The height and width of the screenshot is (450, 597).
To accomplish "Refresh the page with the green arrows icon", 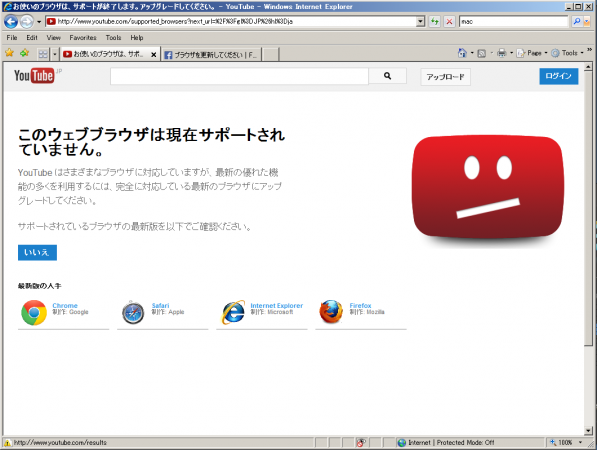I will (434, 22).
